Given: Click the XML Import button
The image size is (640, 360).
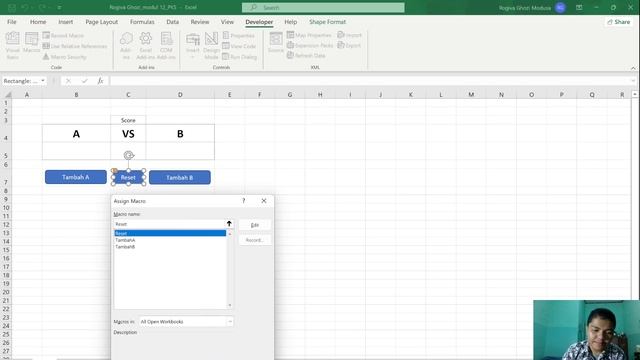Looking at the screenshot, I should coord(349,35).
